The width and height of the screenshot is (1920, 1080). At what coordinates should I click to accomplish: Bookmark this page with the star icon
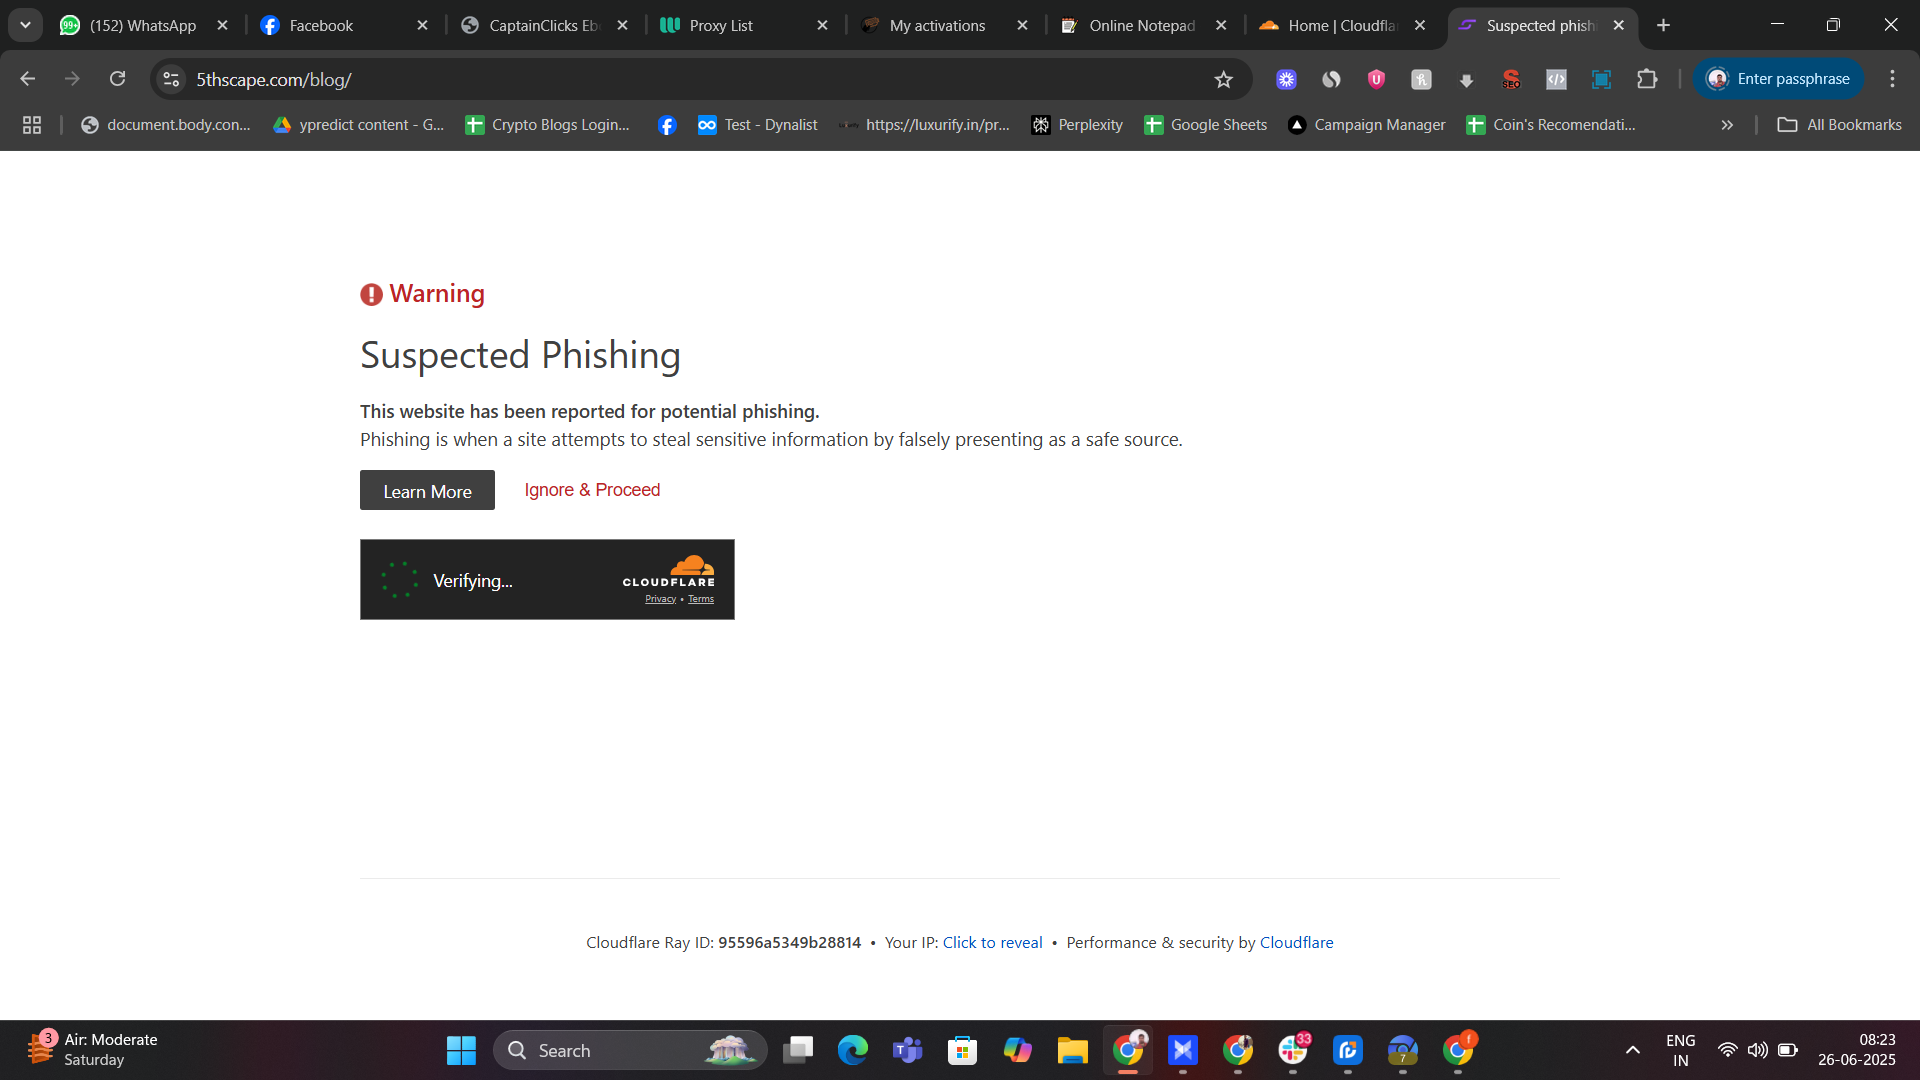pos(1223,79)
